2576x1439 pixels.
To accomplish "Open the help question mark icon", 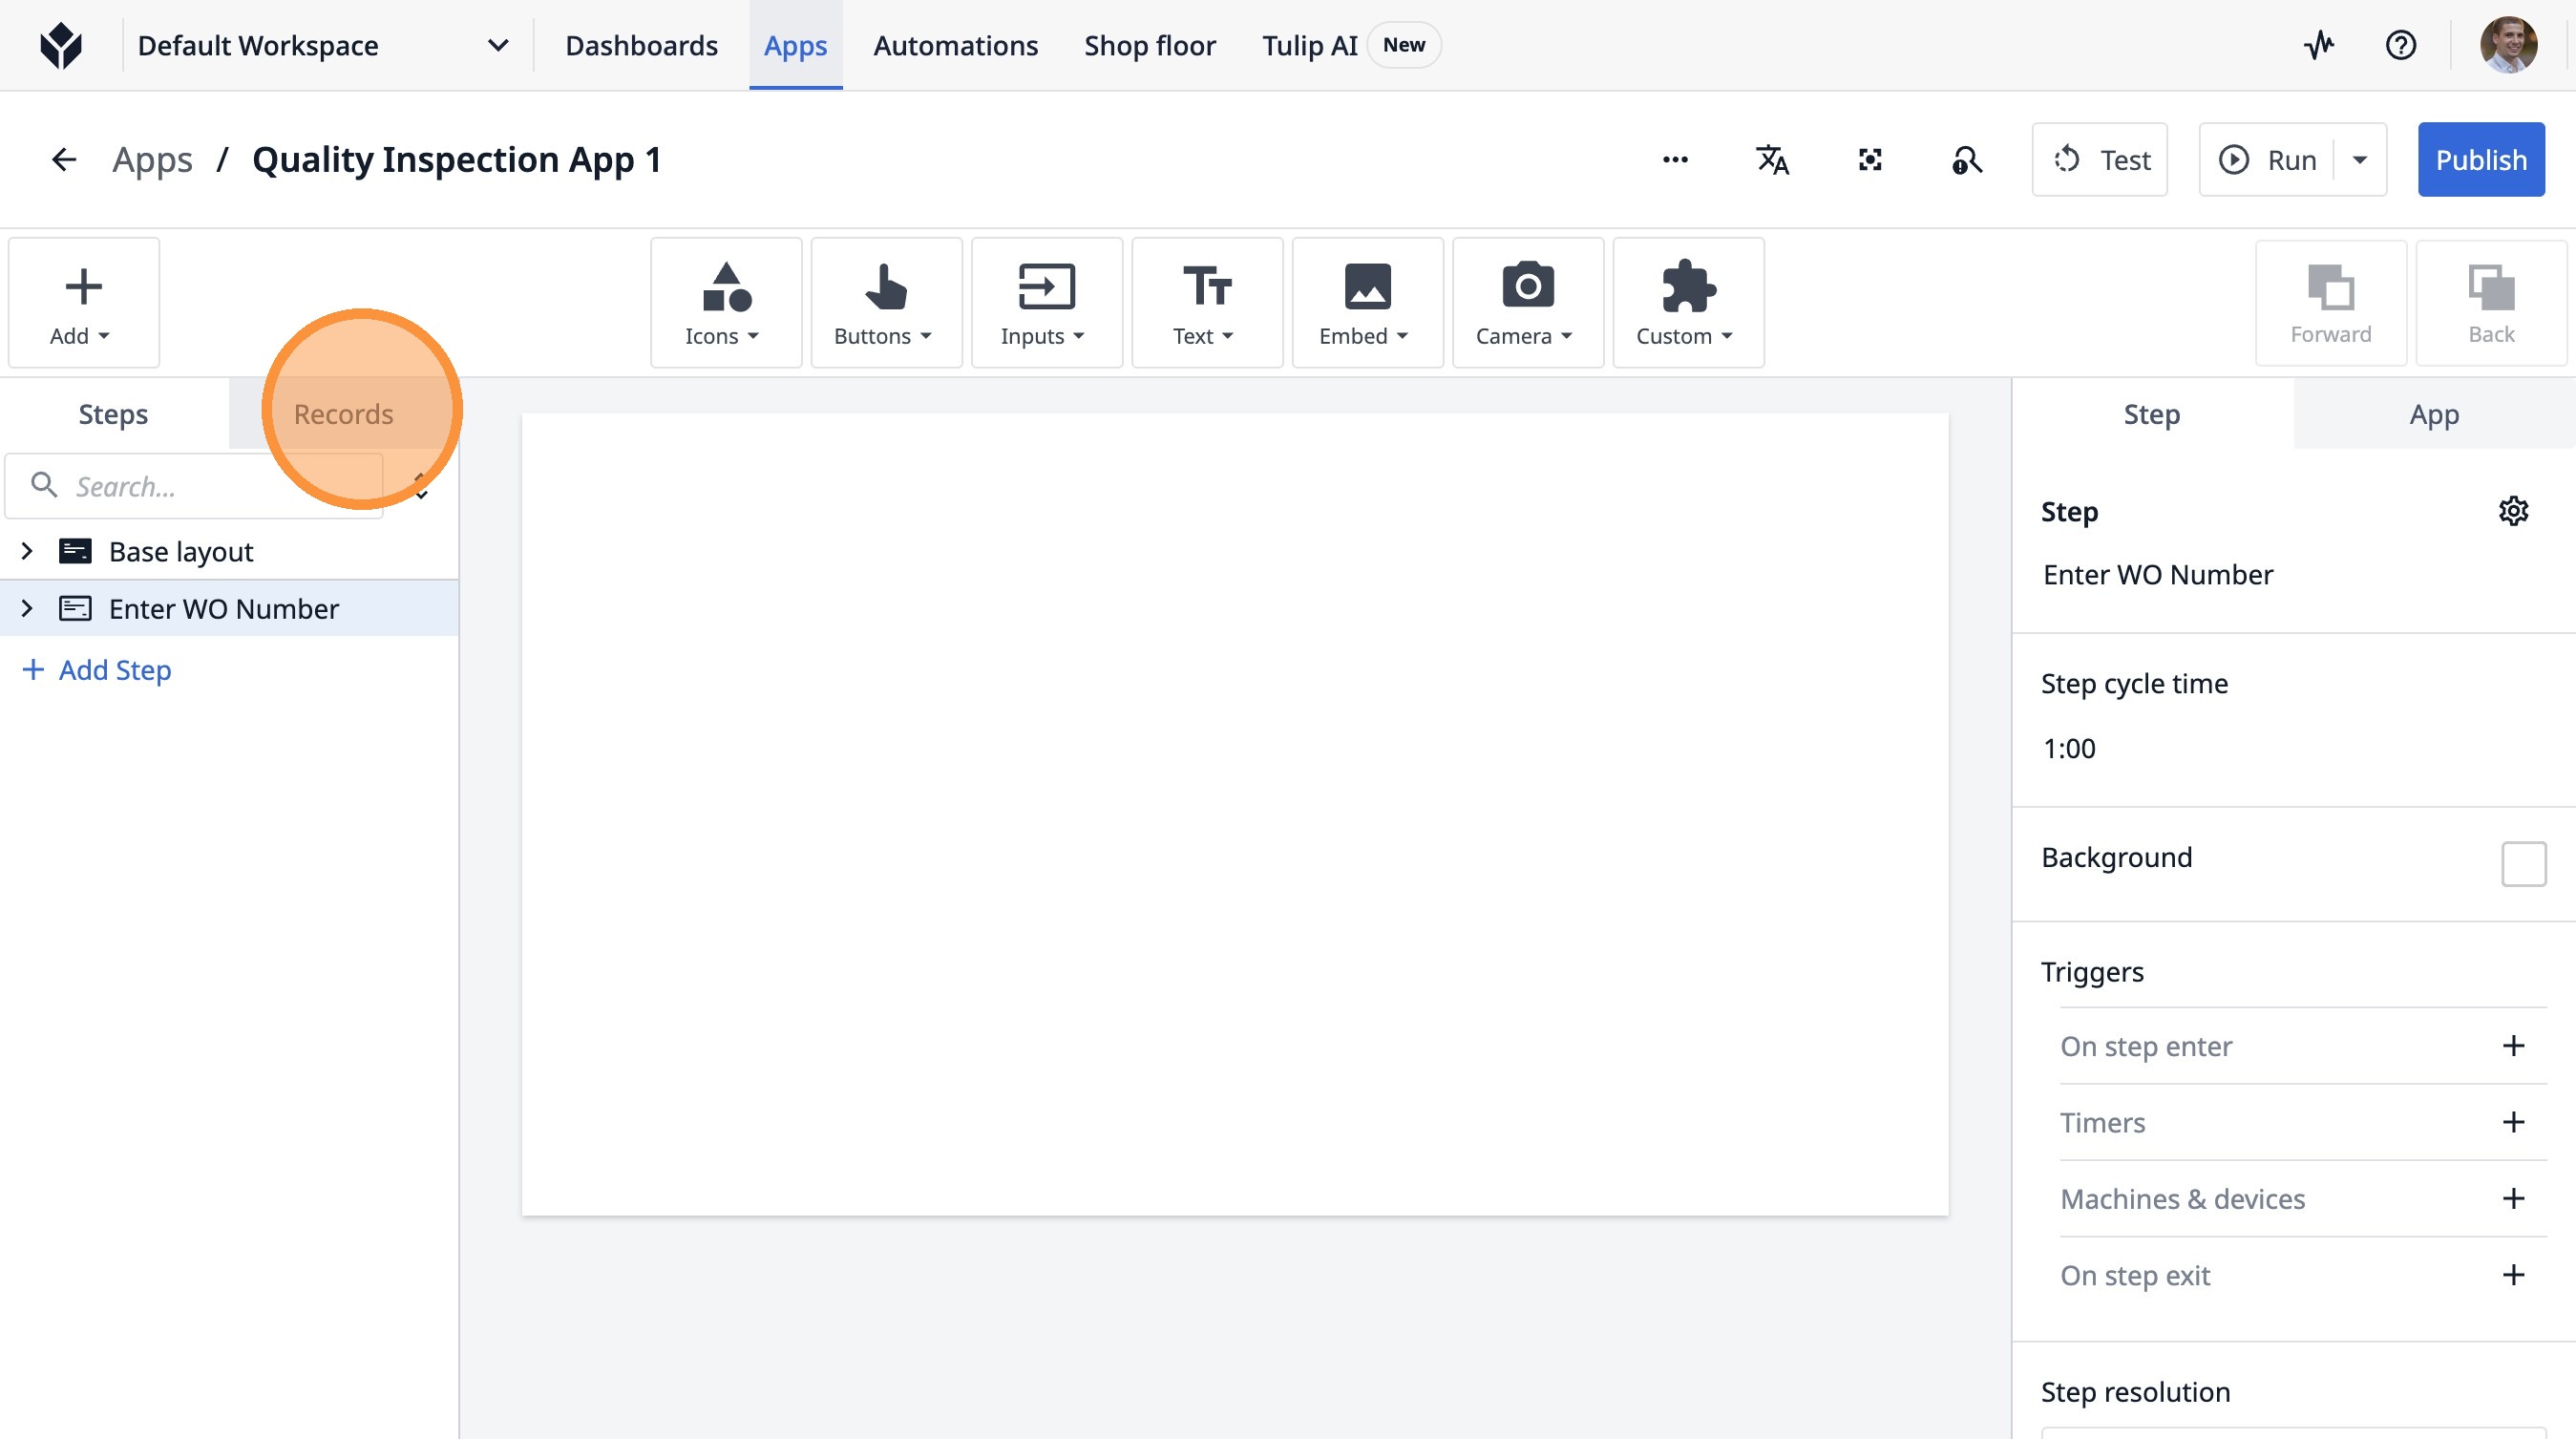I will pos(2400,45).
